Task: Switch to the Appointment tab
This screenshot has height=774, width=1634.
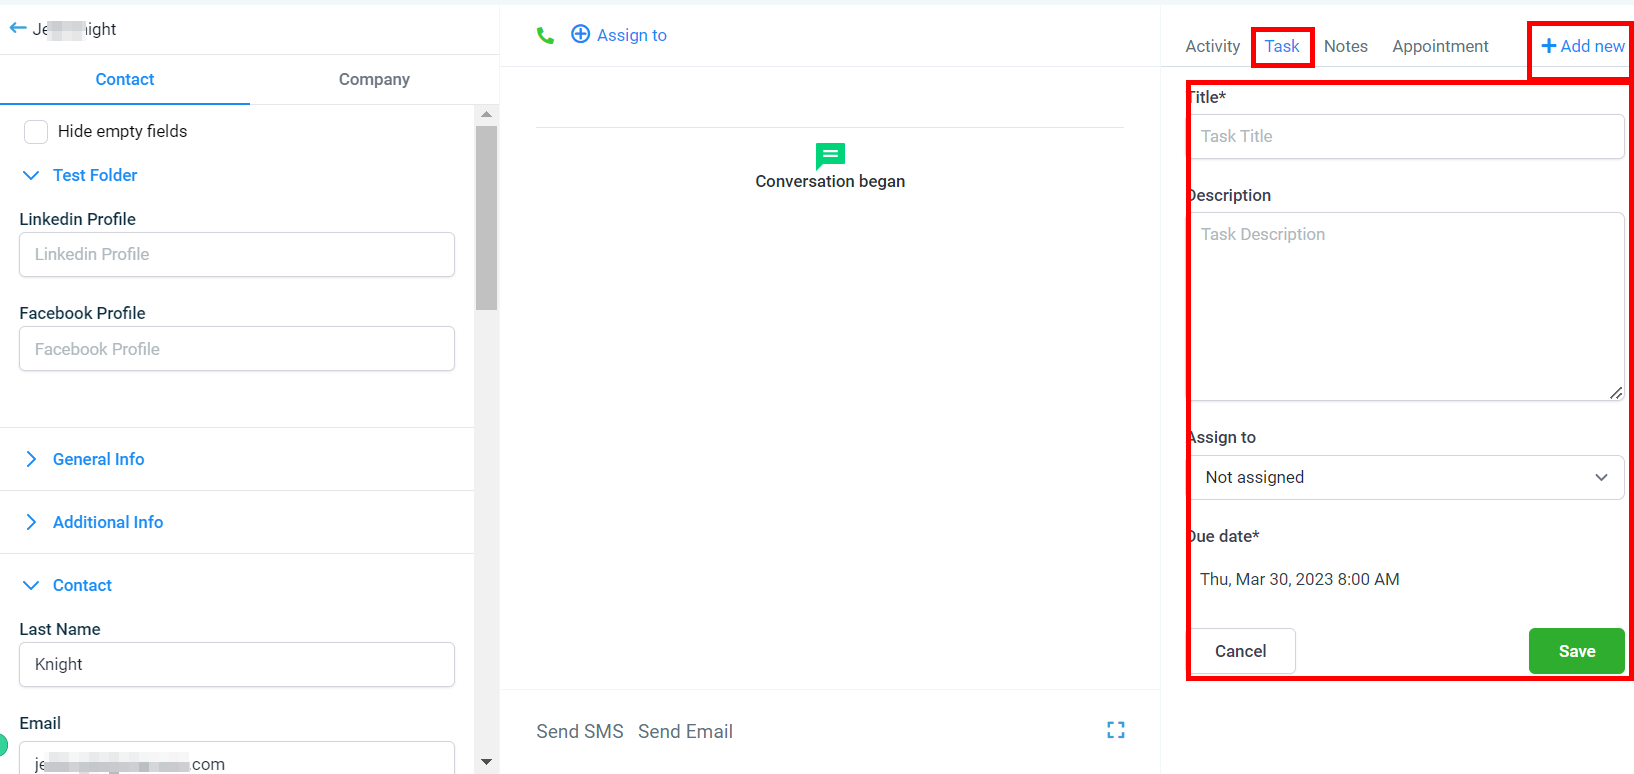Action: [1440, 46]
